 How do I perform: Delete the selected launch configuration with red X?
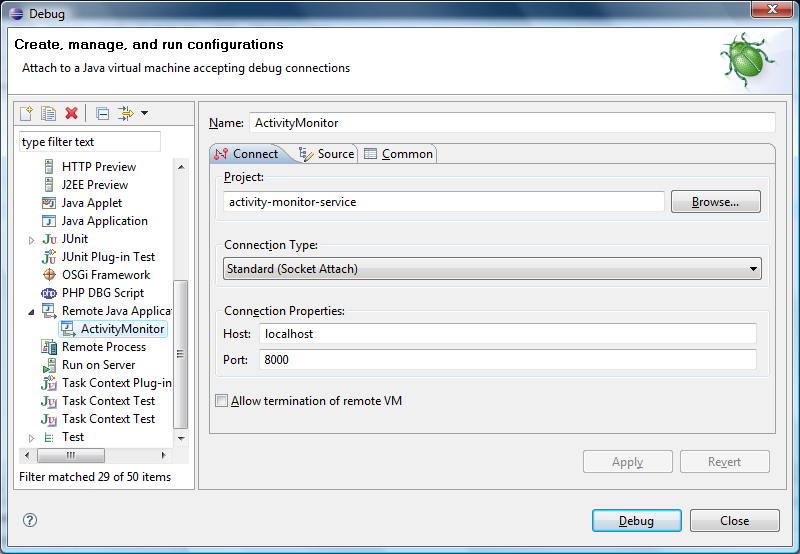coord(71,113)
